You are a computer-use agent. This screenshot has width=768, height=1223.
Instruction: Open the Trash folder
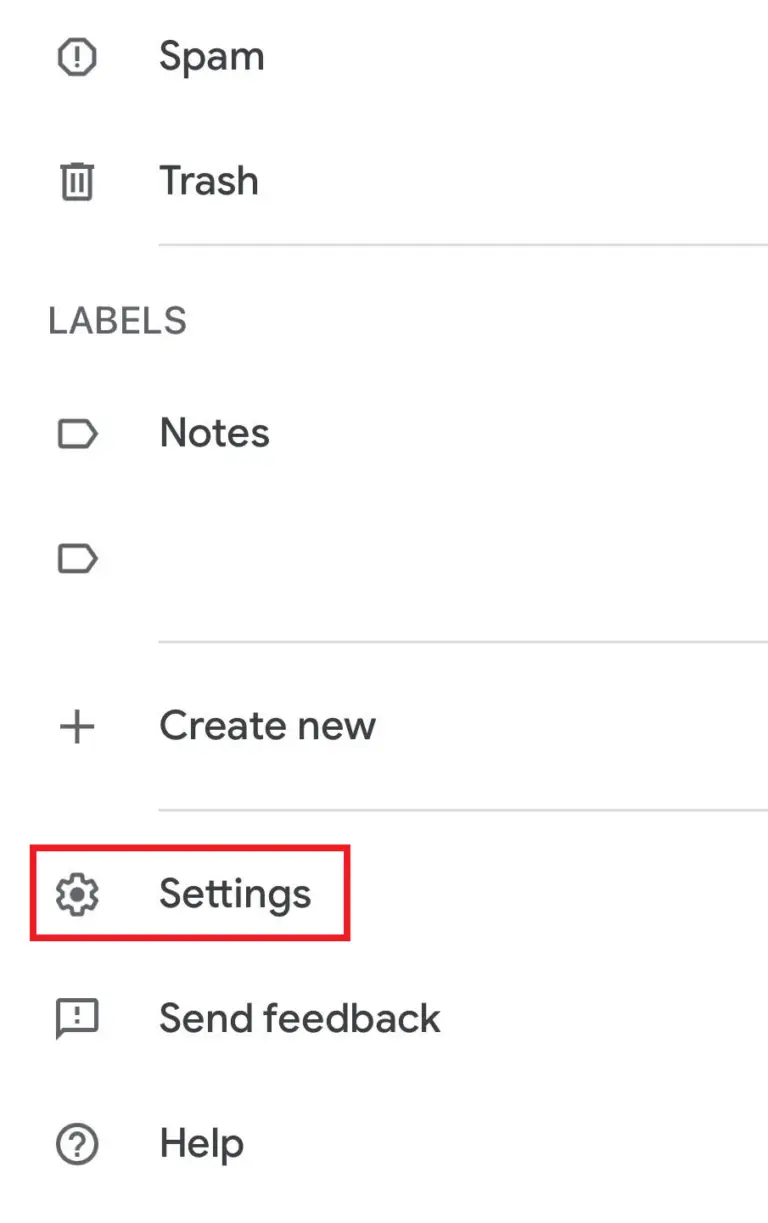point(209,181)
